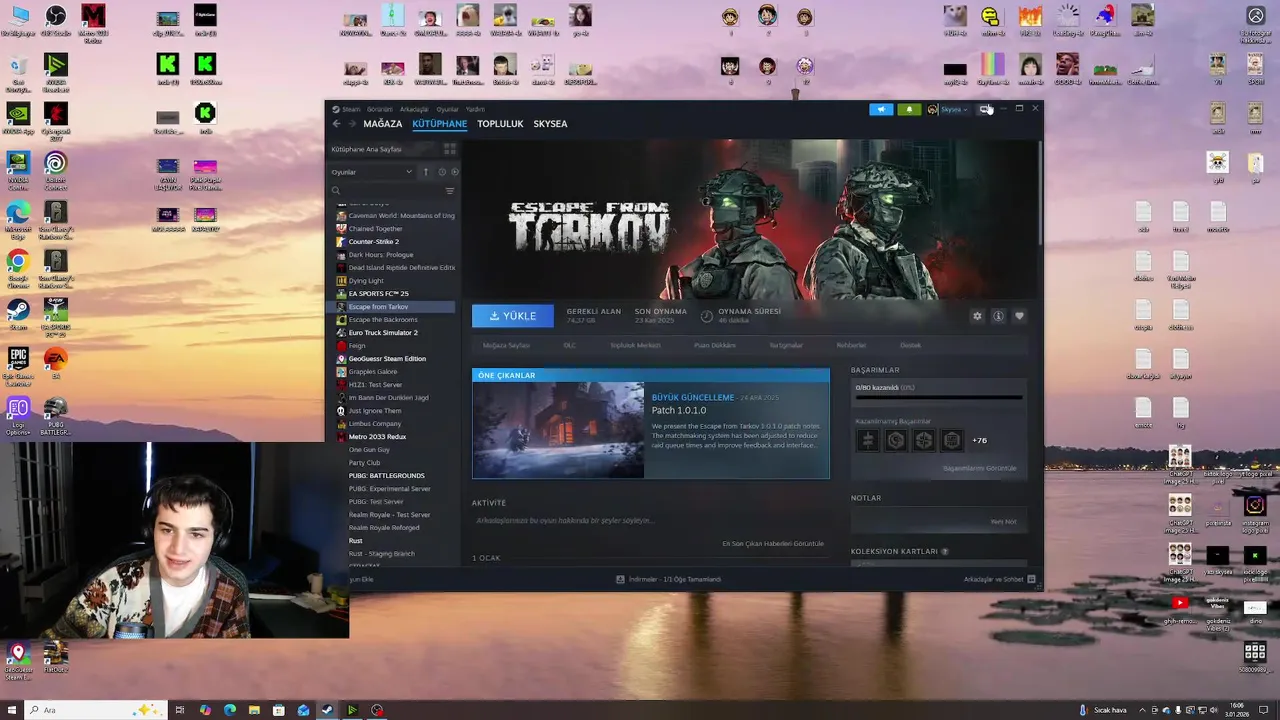Click the blue YÜKLE install button
The image size is (1280, 720).
[x=512, y=316]
